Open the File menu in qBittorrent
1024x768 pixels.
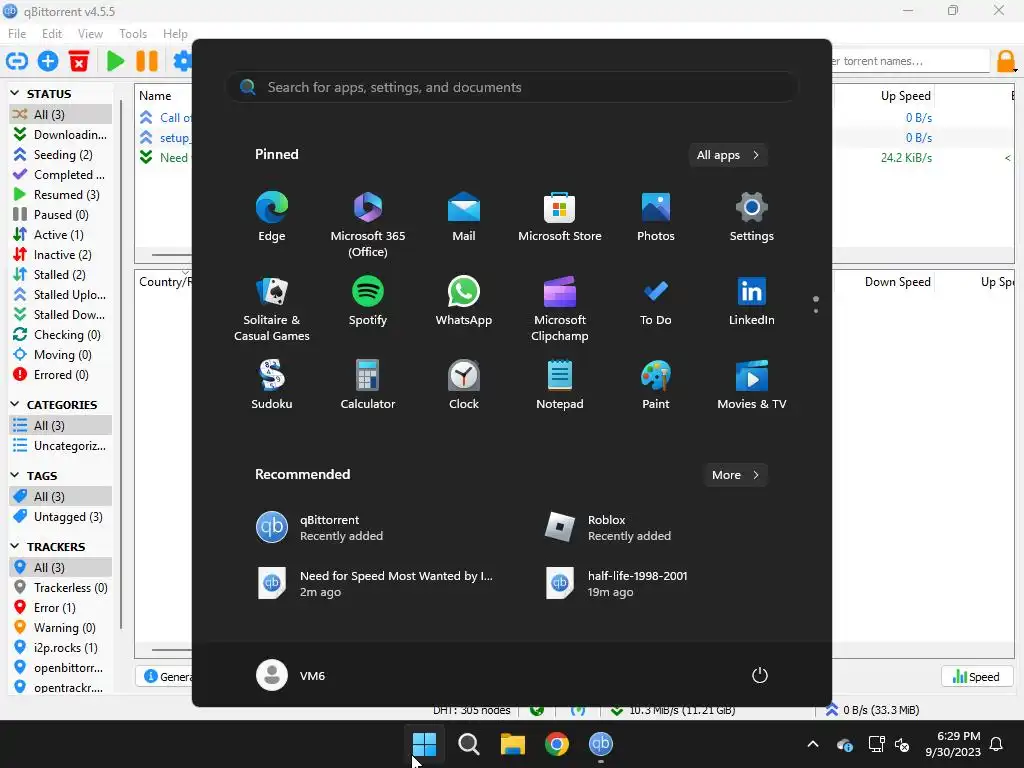[17, 33]
